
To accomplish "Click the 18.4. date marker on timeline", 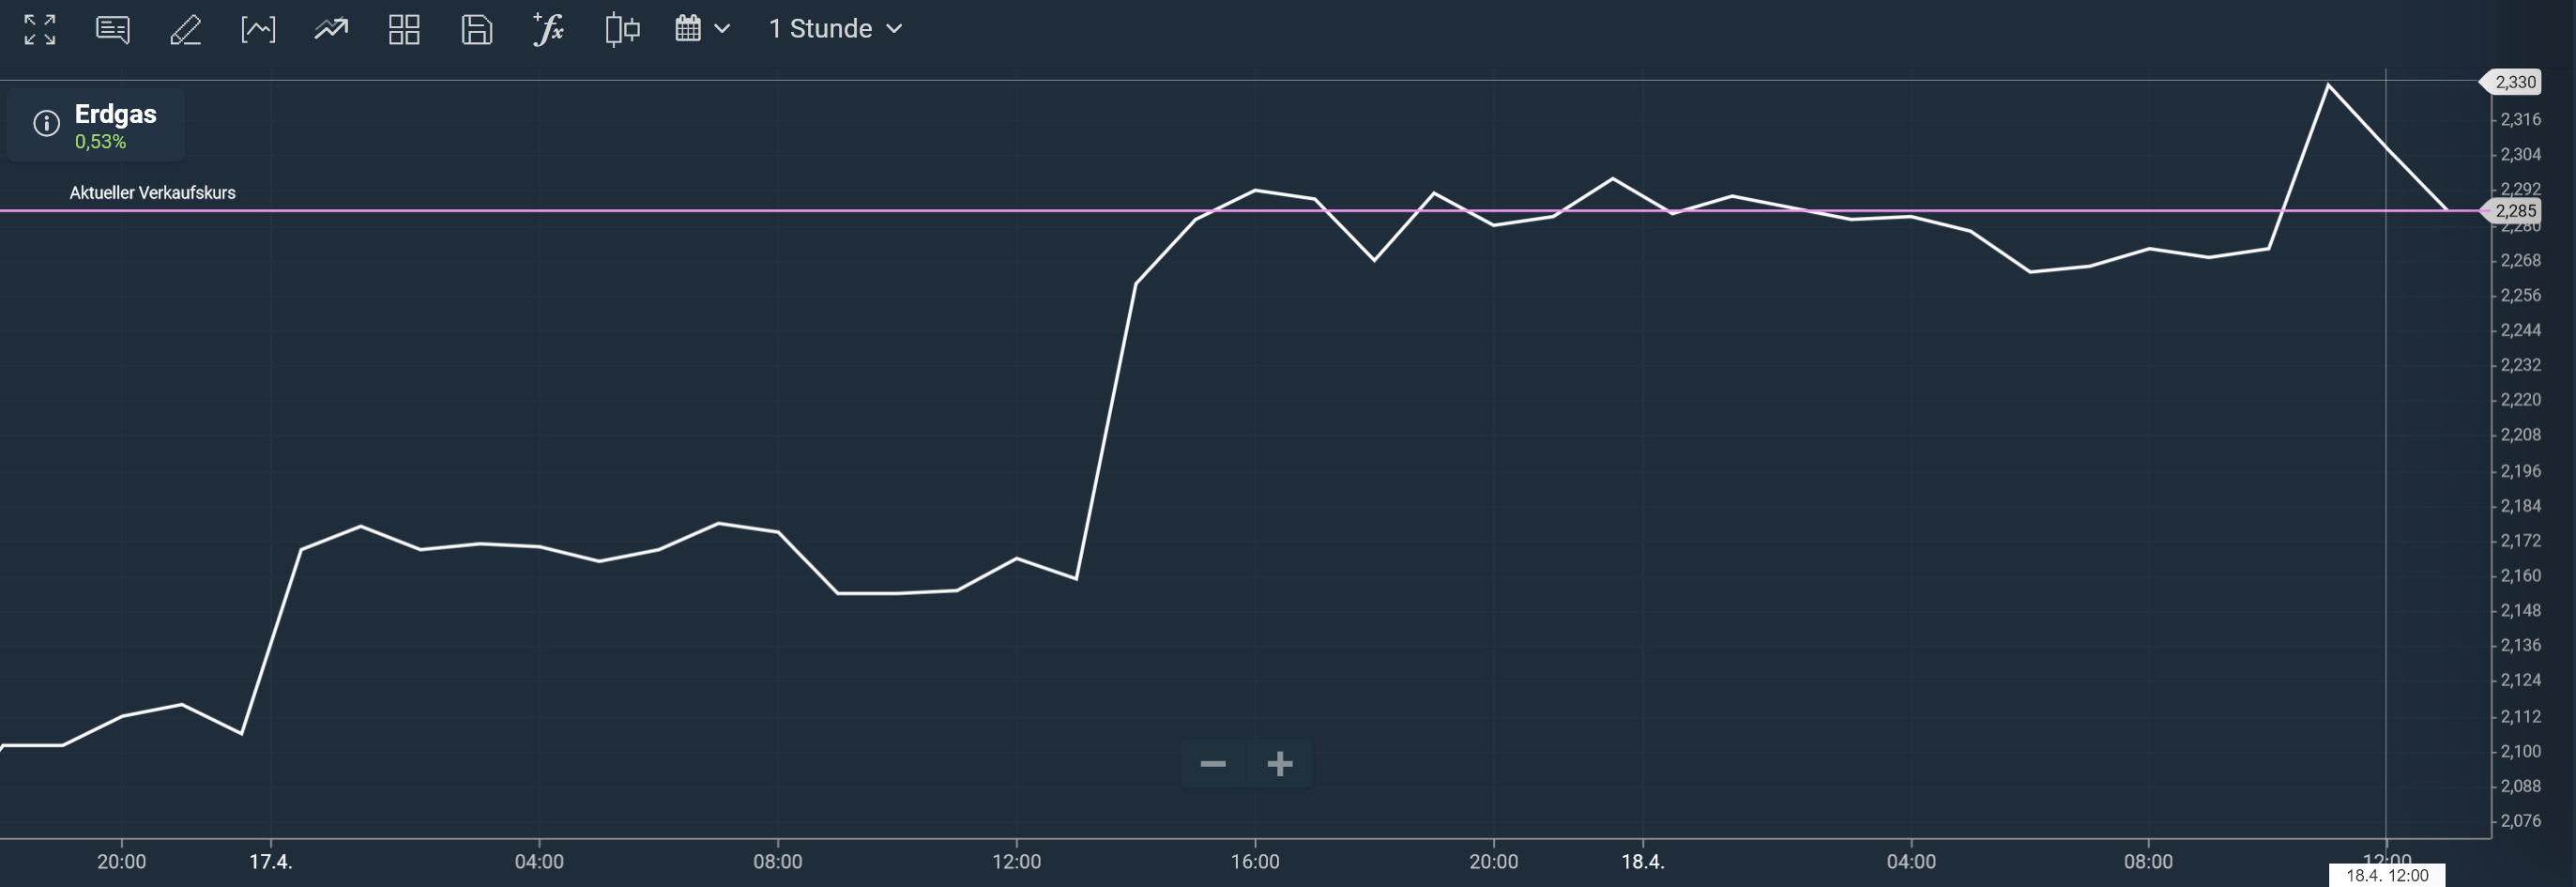I will 1642,862.
